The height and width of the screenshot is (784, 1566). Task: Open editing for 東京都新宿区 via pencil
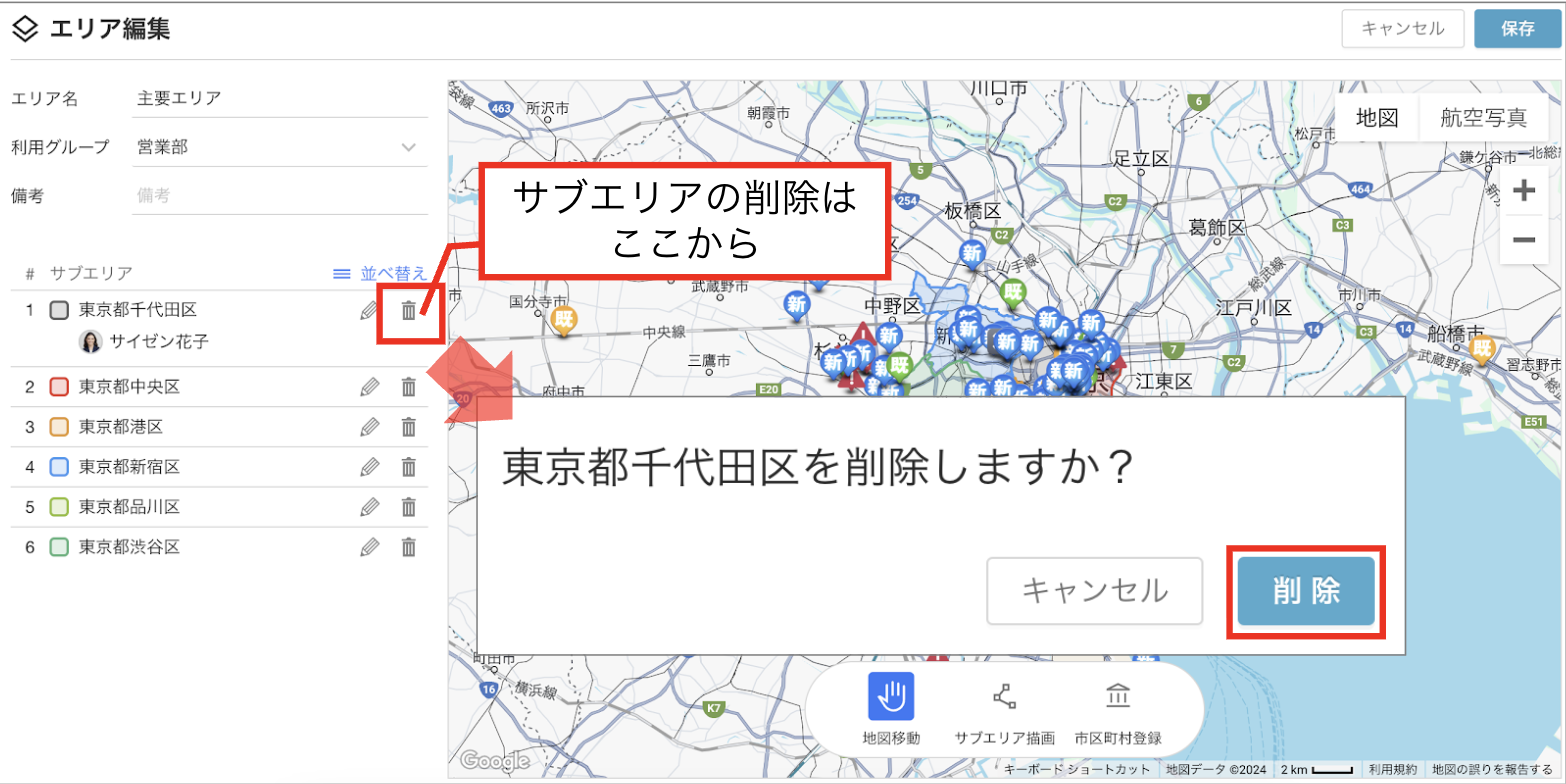[370, 467]
